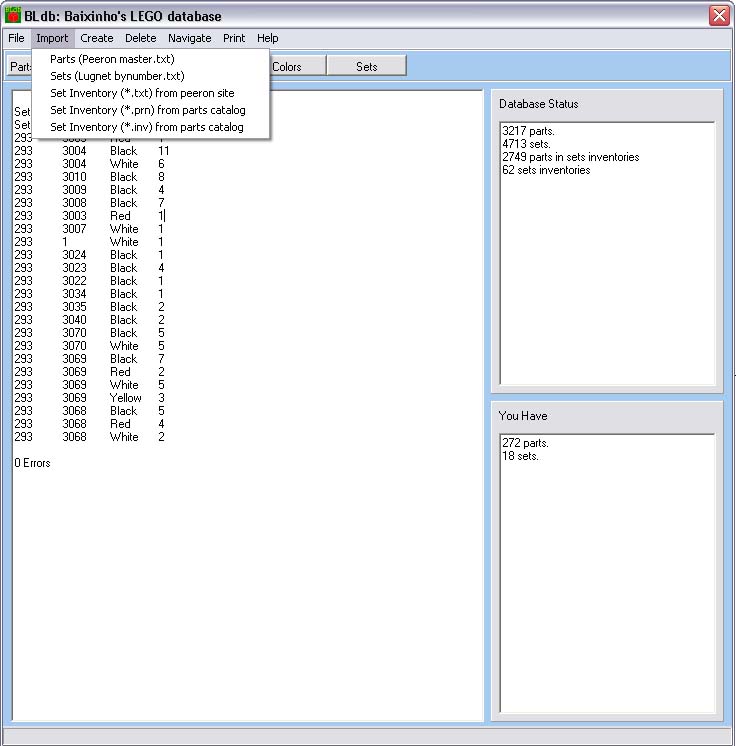This screenshot has height=746, width=738.
Task: Click the row with part 1 White
Action: (89, 242)
